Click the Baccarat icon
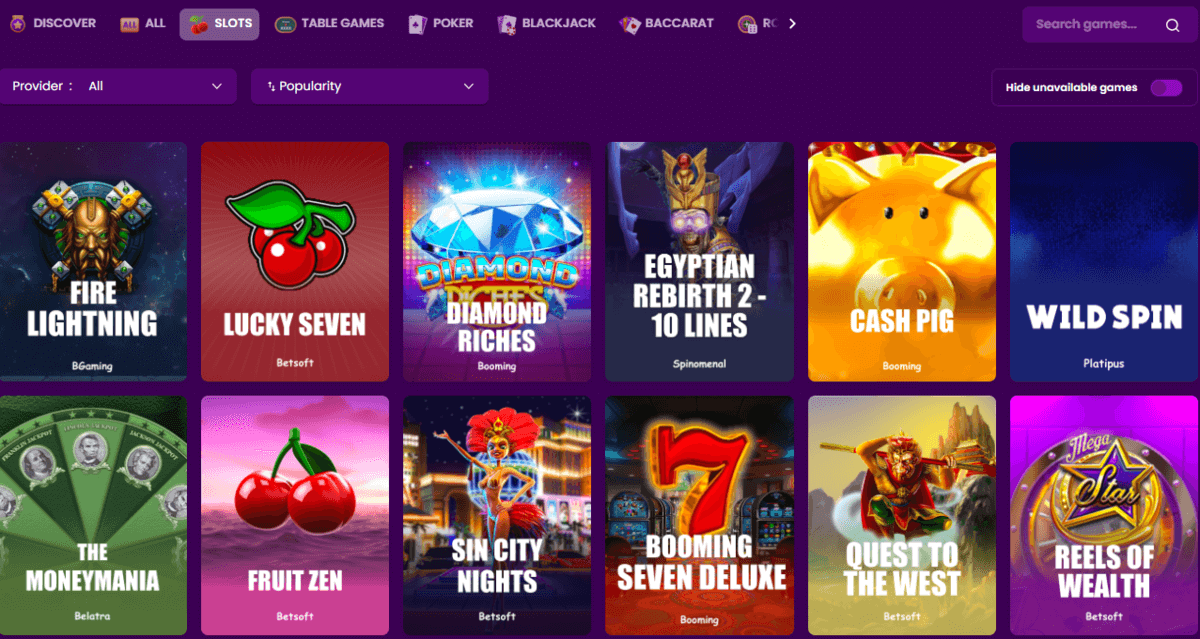 (629, 22)
